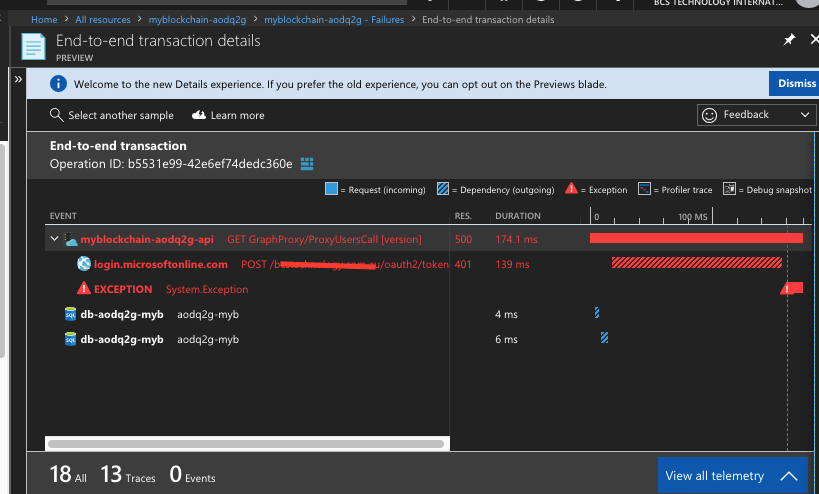This screenshot has width=819, height=494.
Task: Click the exception marker in the timeline
Action: coord(791,288)
